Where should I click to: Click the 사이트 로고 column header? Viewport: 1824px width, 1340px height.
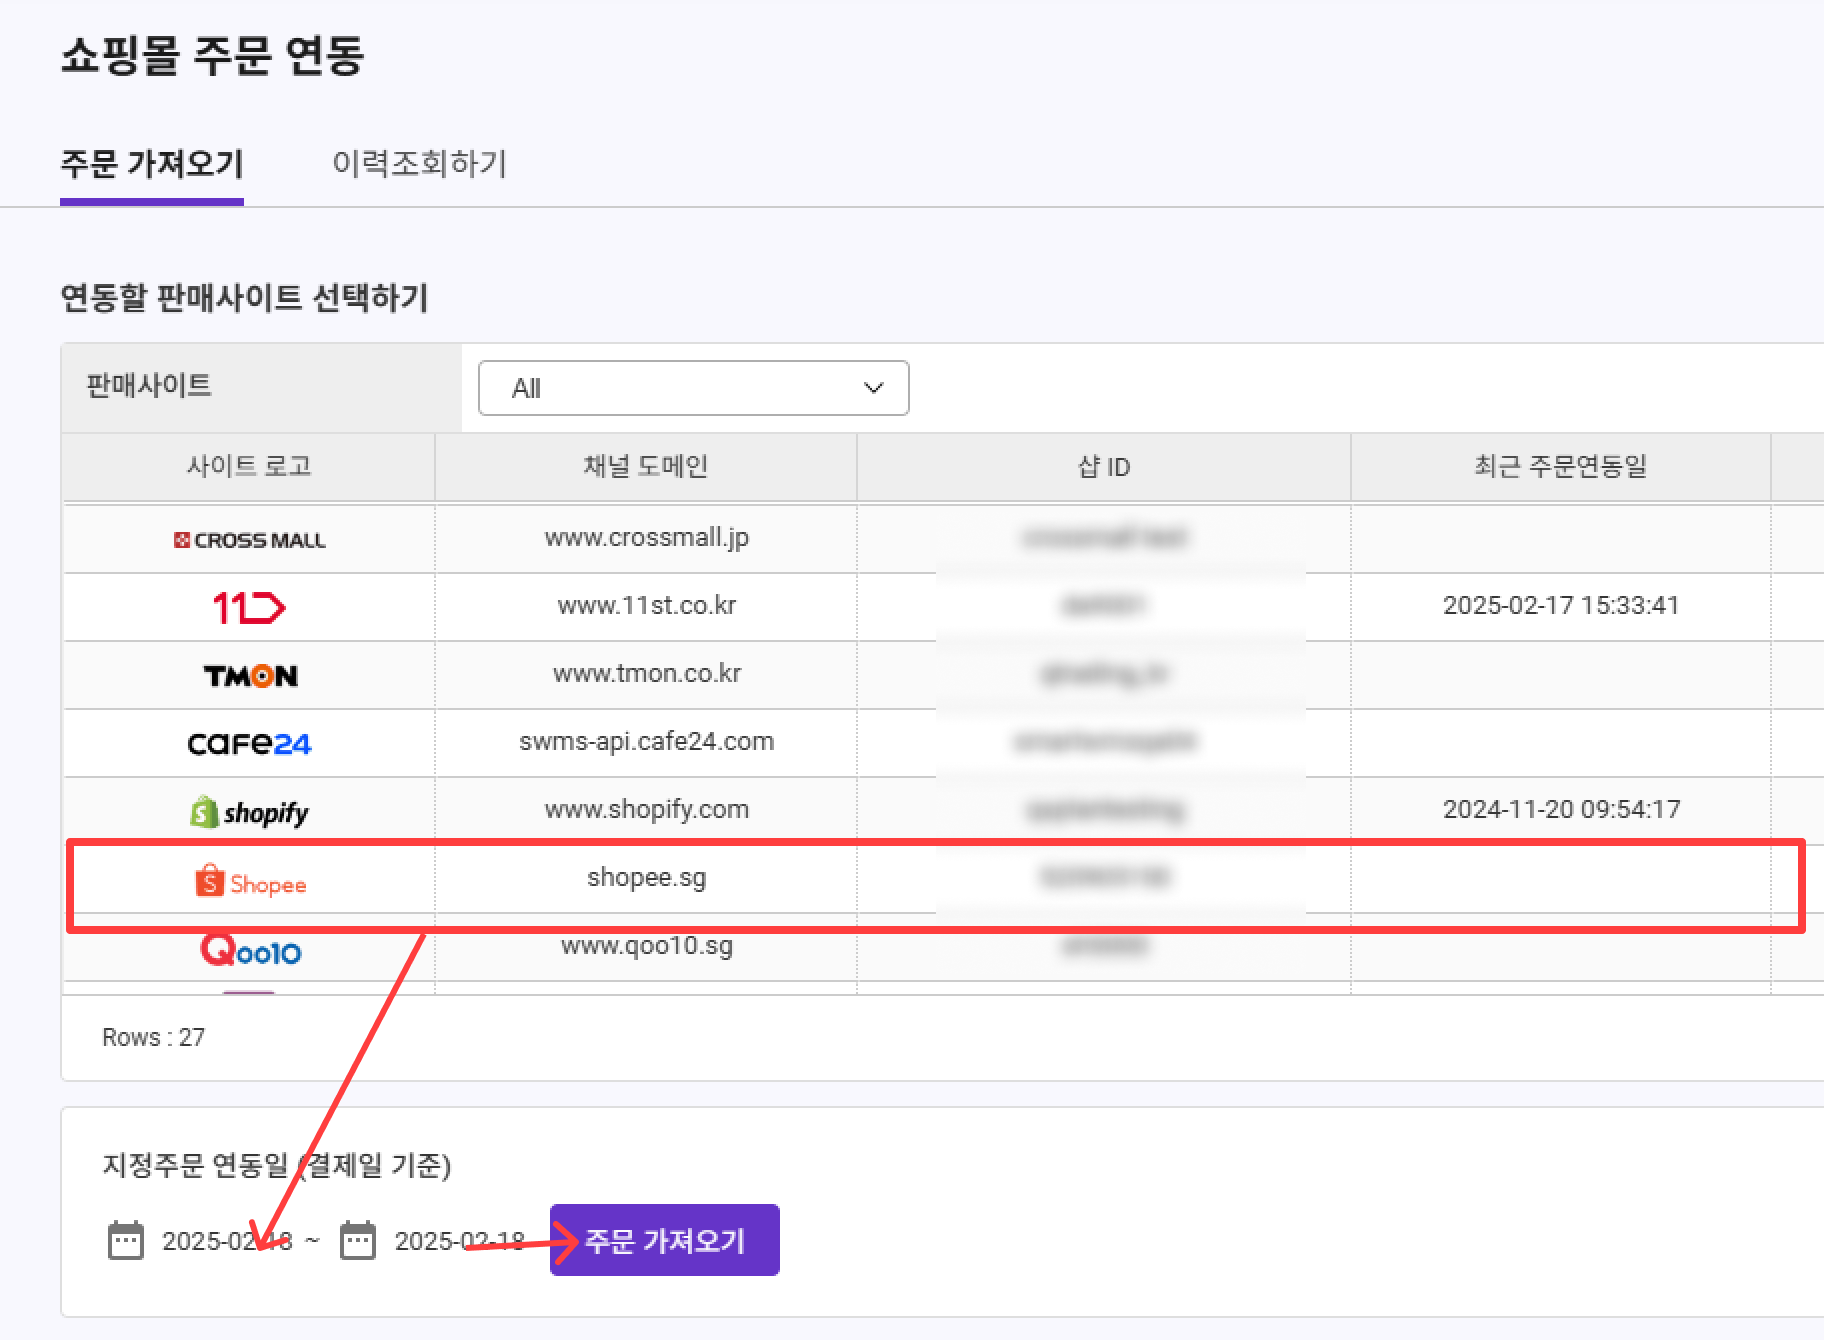(249, 466)
